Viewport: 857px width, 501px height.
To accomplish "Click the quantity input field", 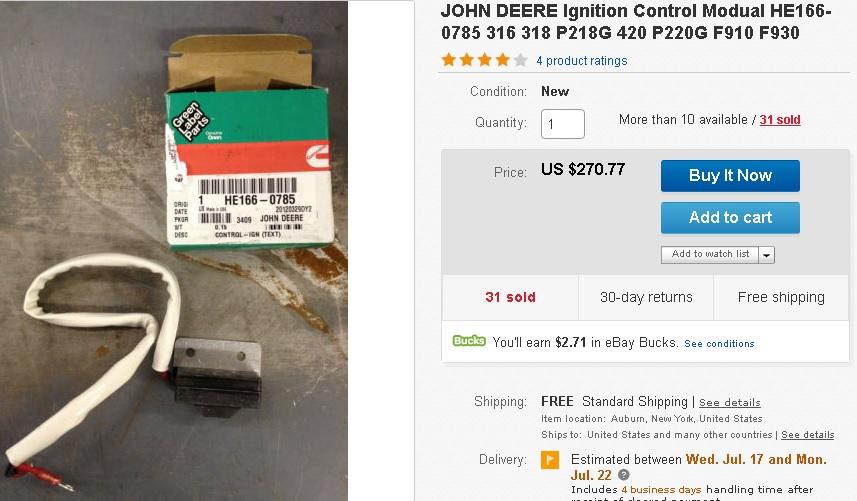I will tap(563, 124).
